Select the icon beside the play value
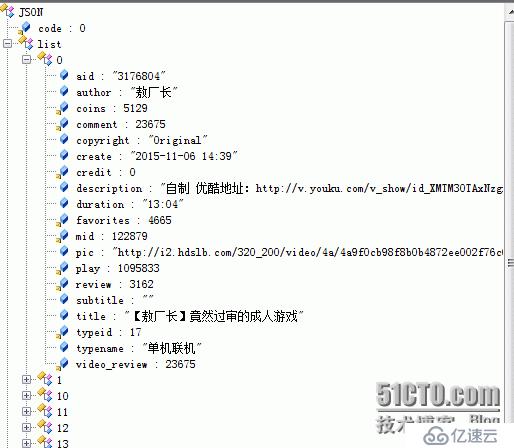The width and height of the screenshot is (514, 448). tap(62, 268)
